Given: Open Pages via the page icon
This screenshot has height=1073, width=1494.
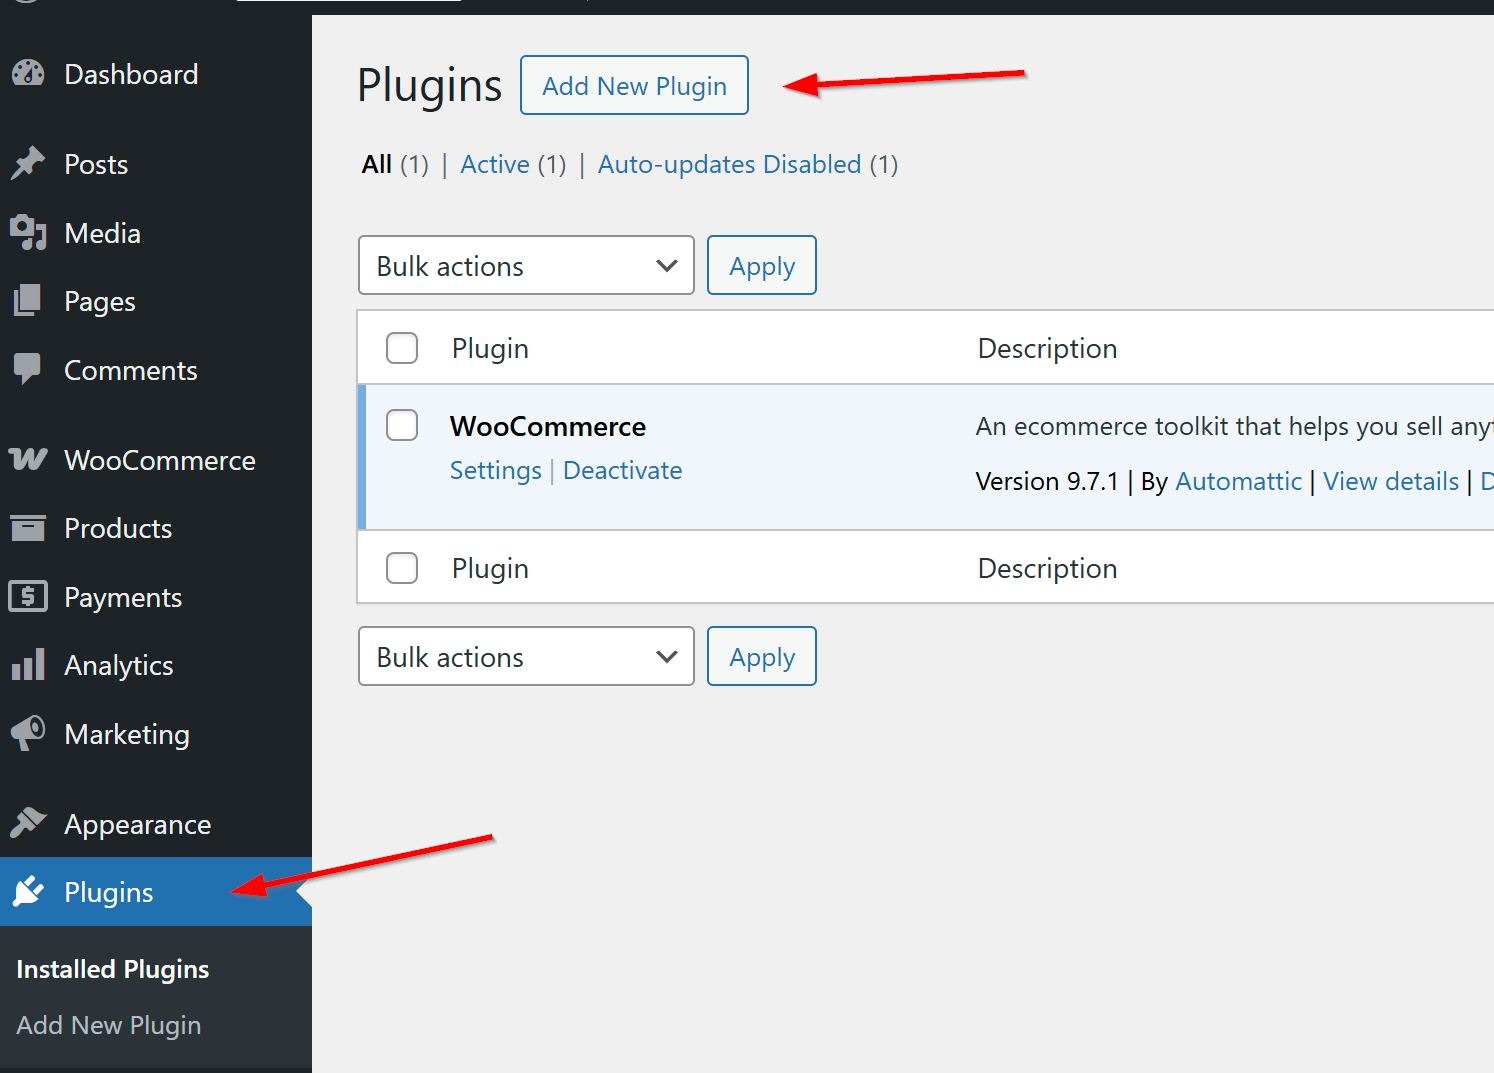Looking at the screenshot, I should (x=29, y=301).
